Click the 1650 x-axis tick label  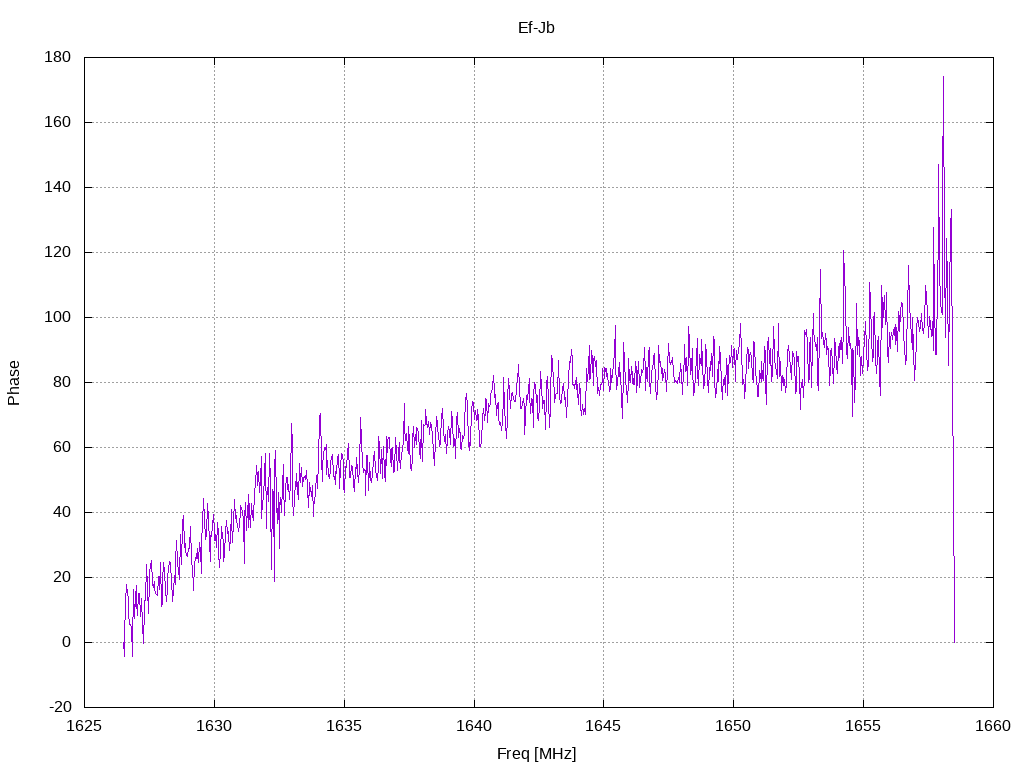733,726
